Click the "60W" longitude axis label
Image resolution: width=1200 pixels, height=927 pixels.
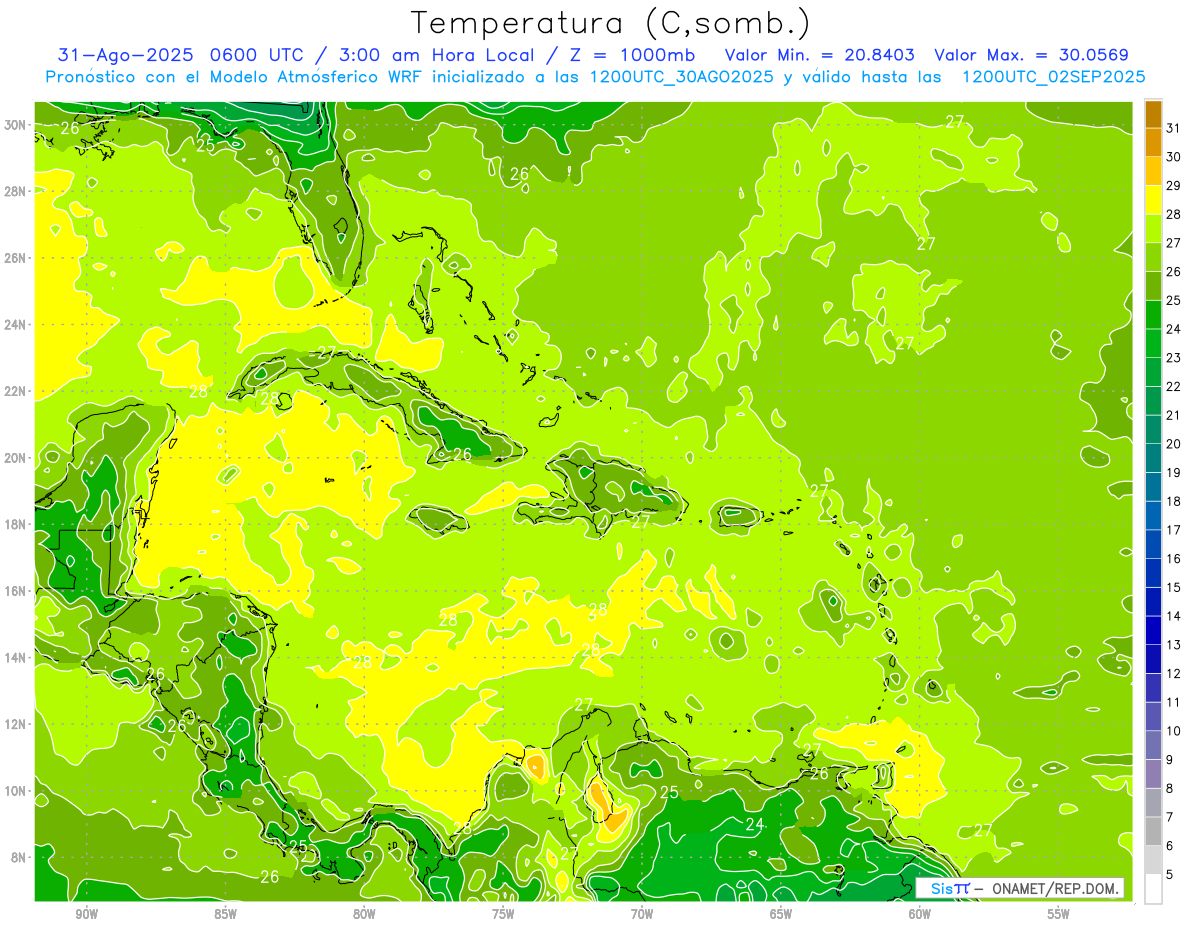(x=920, y=914)
